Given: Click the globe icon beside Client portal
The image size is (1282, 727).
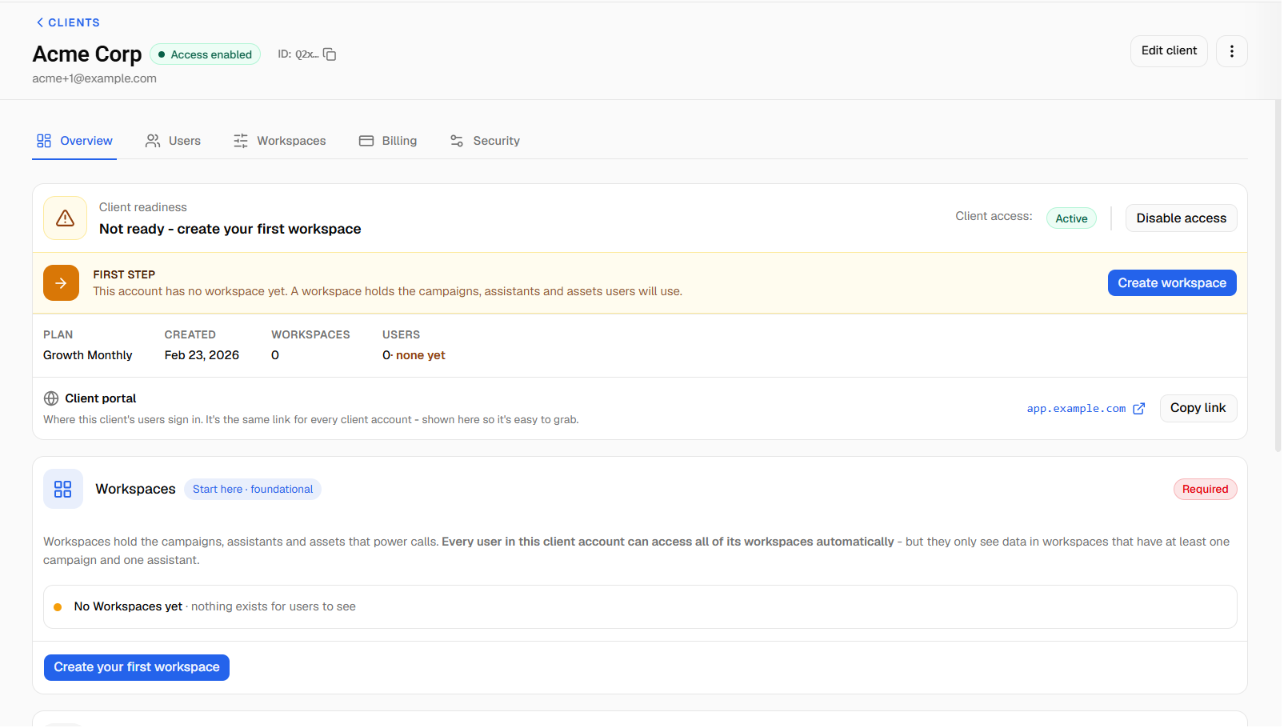Looking at the screenshot, I should [x=51, y=398].
